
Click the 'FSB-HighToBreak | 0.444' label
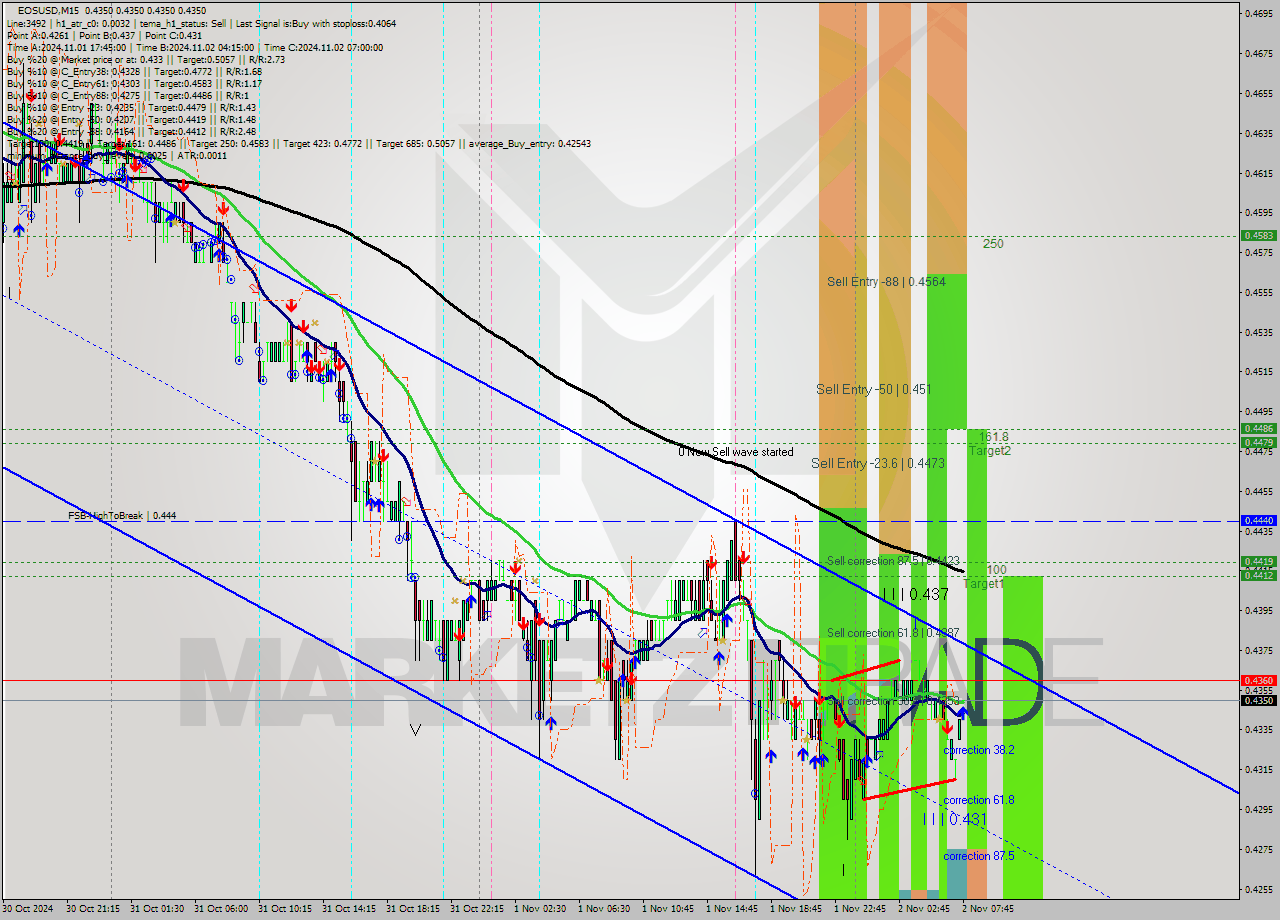click(x=122, y=516)
